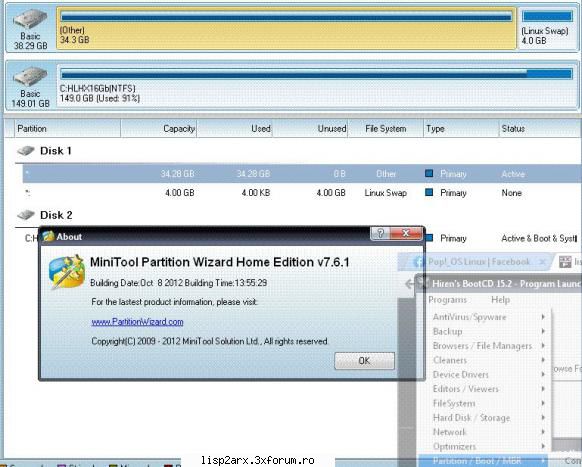Click the Disk 1 Basic 38.29 GB drive icon
582x467 pixels.
coord(30,19)
